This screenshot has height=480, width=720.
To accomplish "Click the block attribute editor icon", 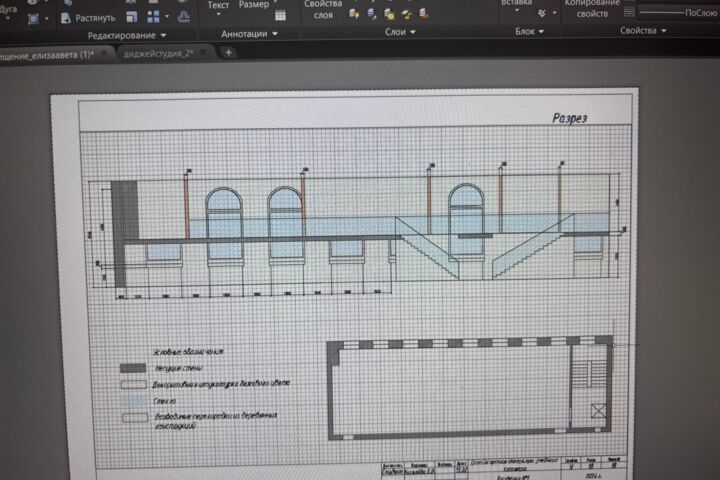I will coord(542,13).
